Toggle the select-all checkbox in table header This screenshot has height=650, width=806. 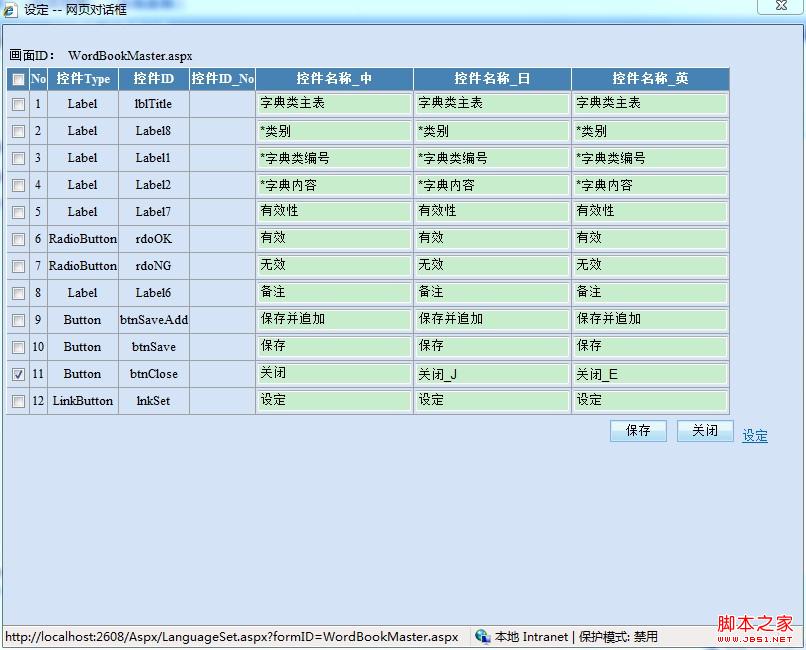pyautogui.click(x=18, y=79)
